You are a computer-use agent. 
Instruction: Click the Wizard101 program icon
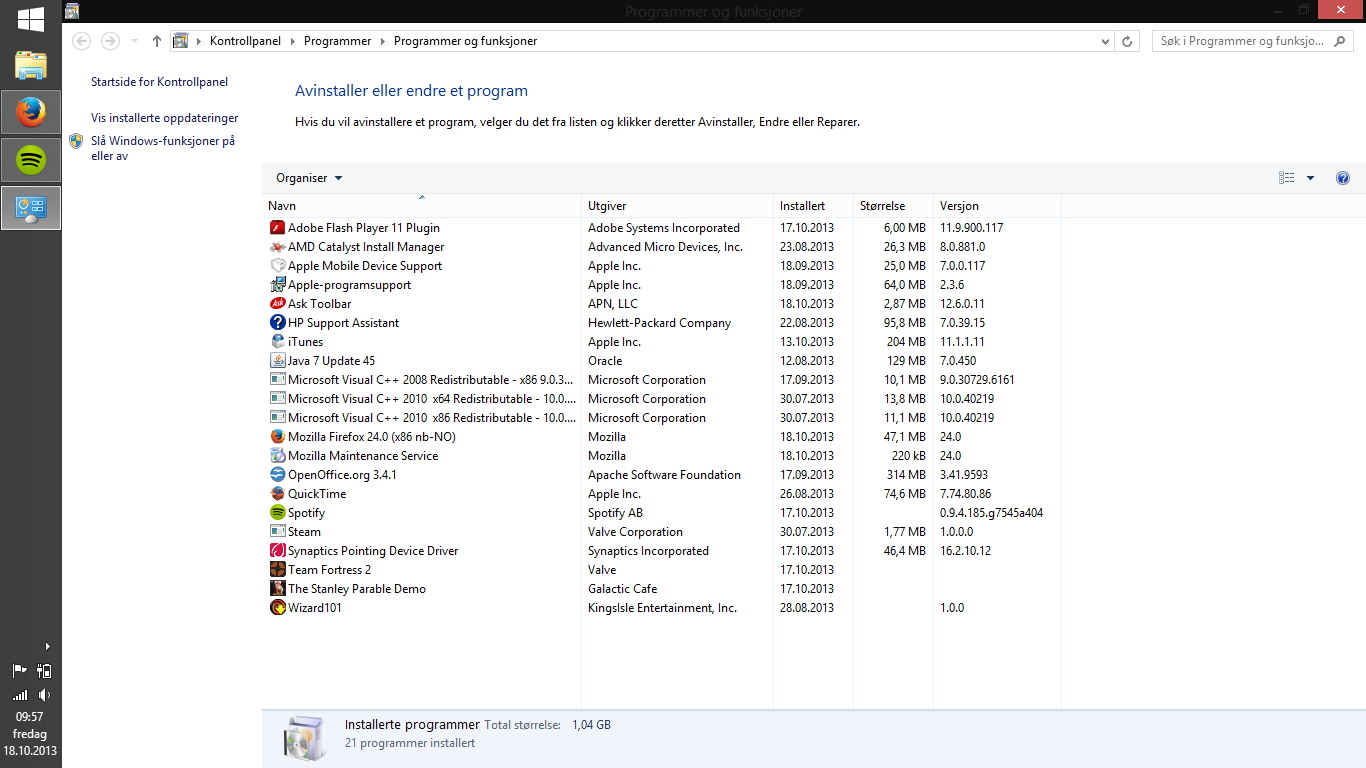tap(278, 608)
